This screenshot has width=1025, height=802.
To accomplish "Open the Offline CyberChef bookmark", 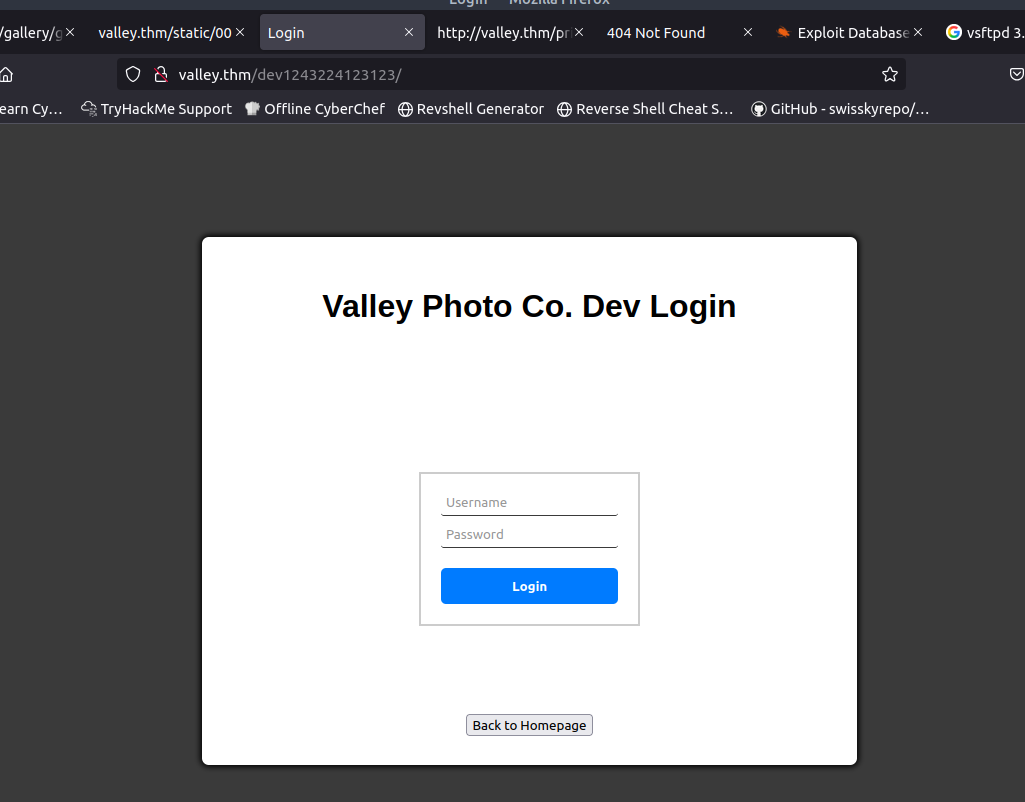I will [x=315, y=109].
